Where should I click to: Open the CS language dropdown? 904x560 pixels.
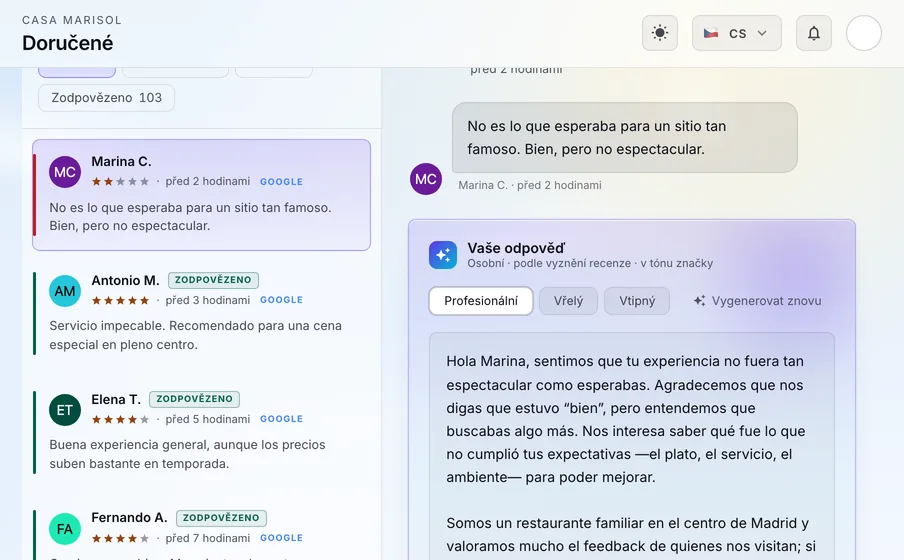click(x=737, y=33)
